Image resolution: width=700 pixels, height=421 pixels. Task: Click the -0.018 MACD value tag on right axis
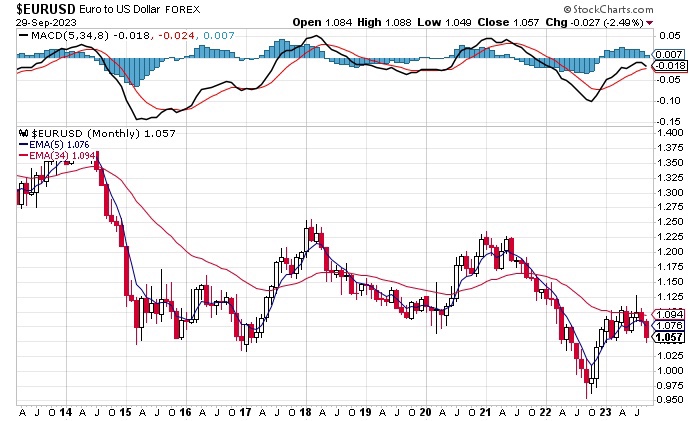pos(666,65)
